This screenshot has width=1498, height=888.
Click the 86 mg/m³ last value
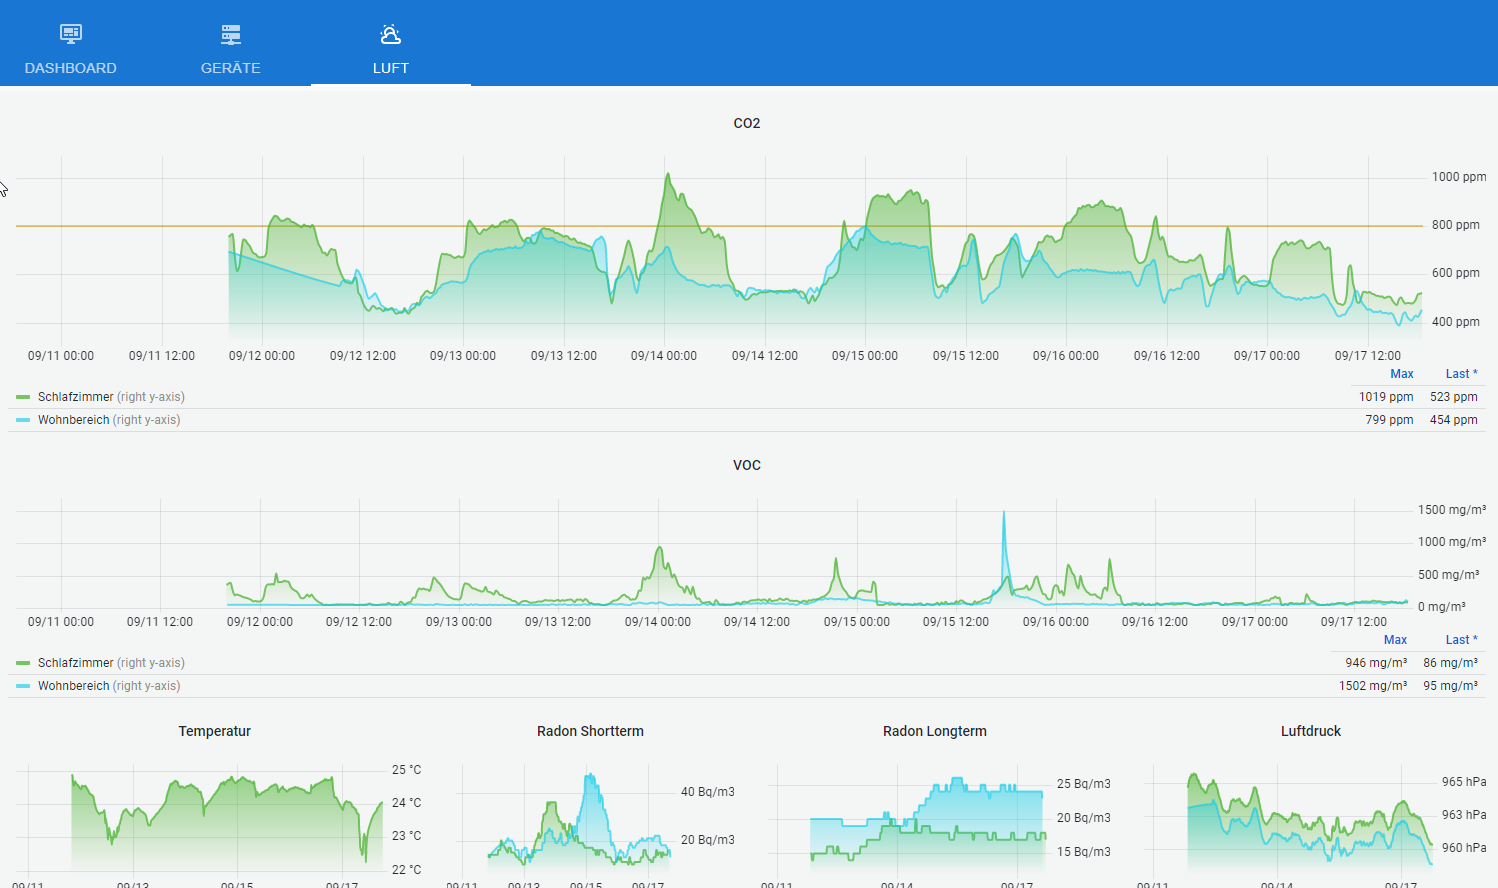(x=1451, y=663)
